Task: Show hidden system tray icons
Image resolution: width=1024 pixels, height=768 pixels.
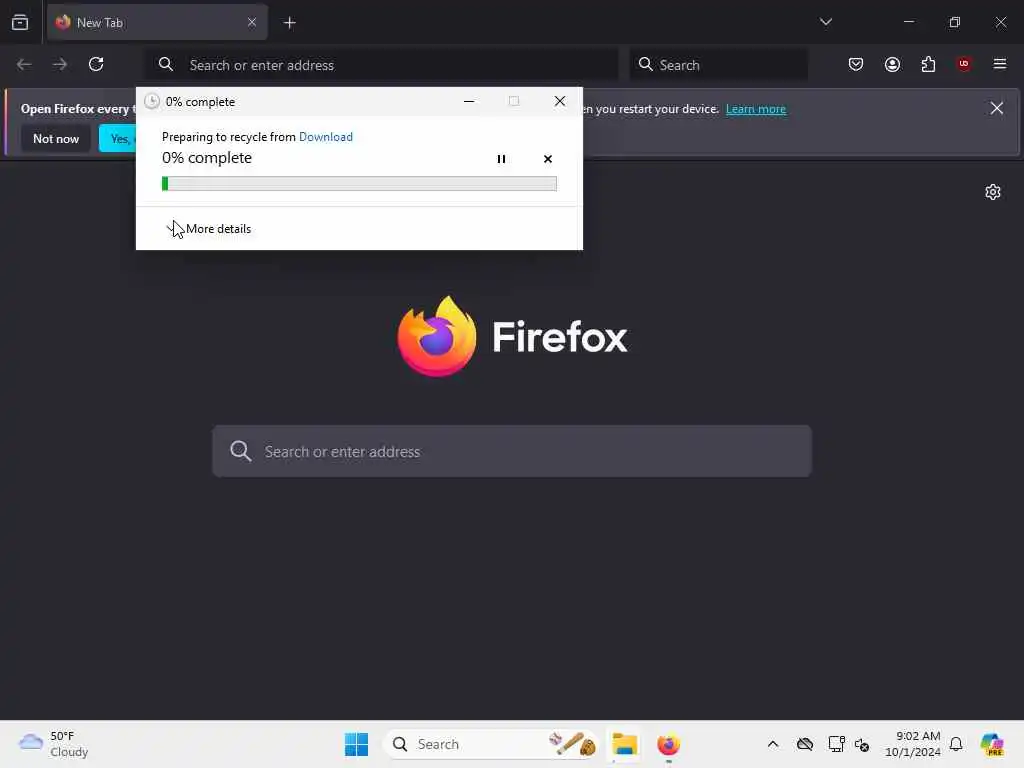Action: (x=773, y=744)
